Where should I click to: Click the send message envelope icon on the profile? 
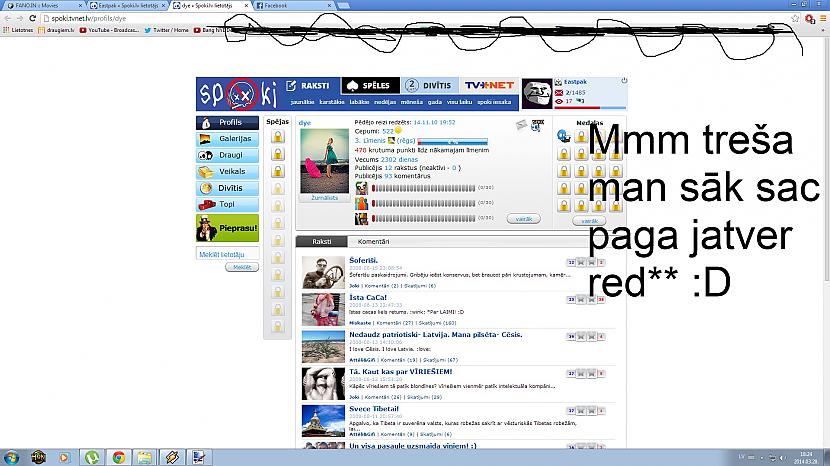pyautogui.click(x=521, y=124)
